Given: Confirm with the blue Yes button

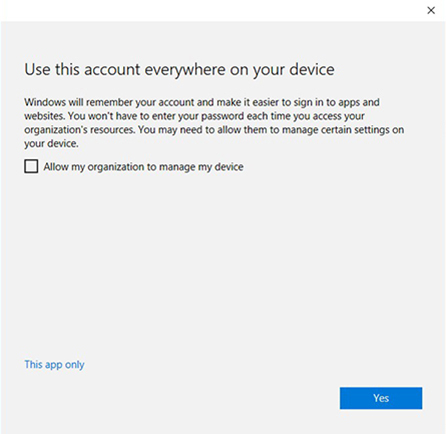Looking at the screenshot, I should (381, 398).
